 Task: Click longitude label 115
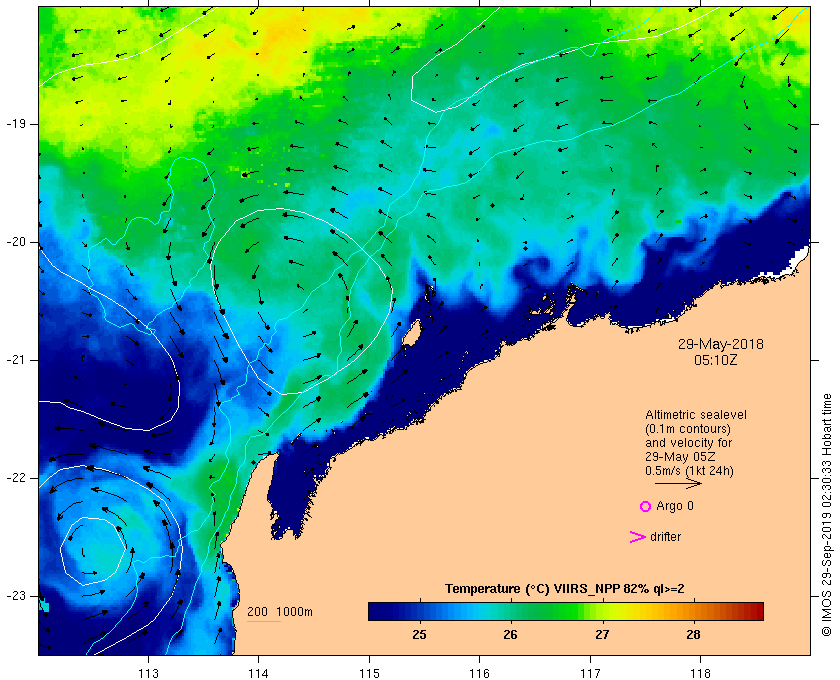click(x=369, y=673)
